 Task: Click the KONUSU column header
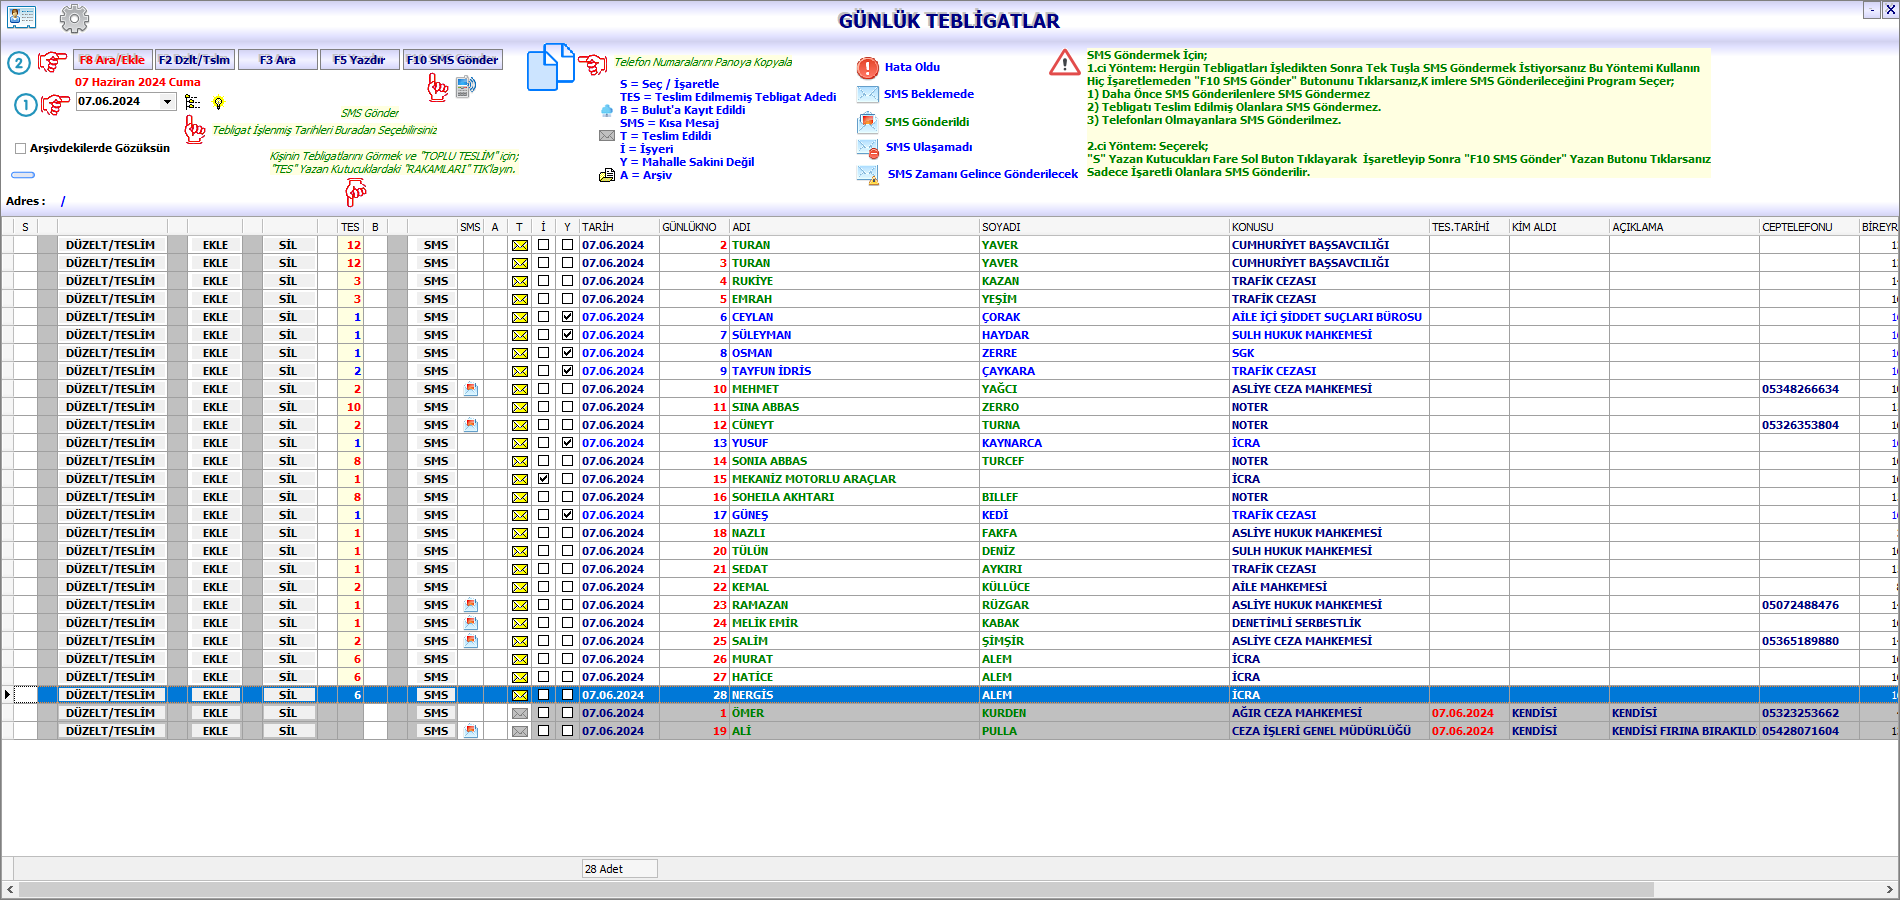[1252, 227]
